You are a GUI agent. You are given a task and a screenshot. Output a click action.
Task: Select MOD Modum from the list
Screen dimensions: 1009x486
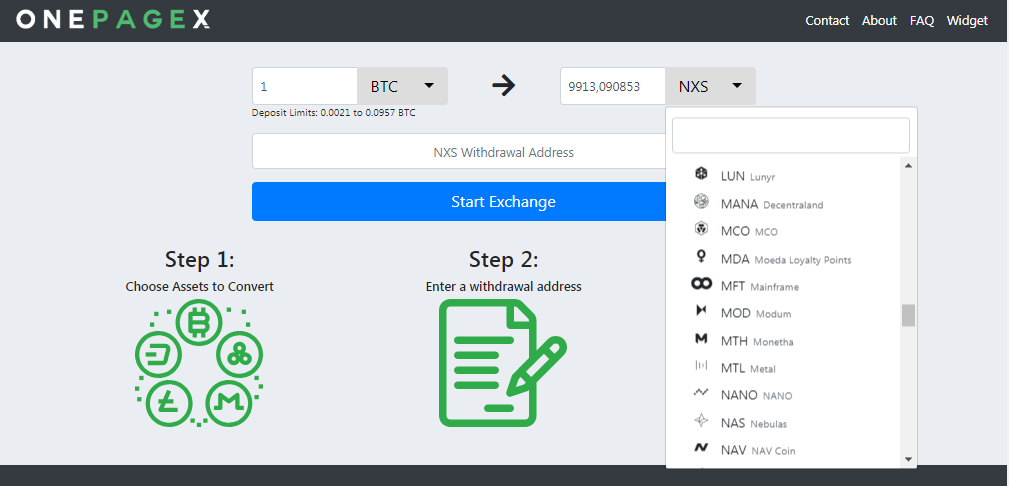(783, 313)
